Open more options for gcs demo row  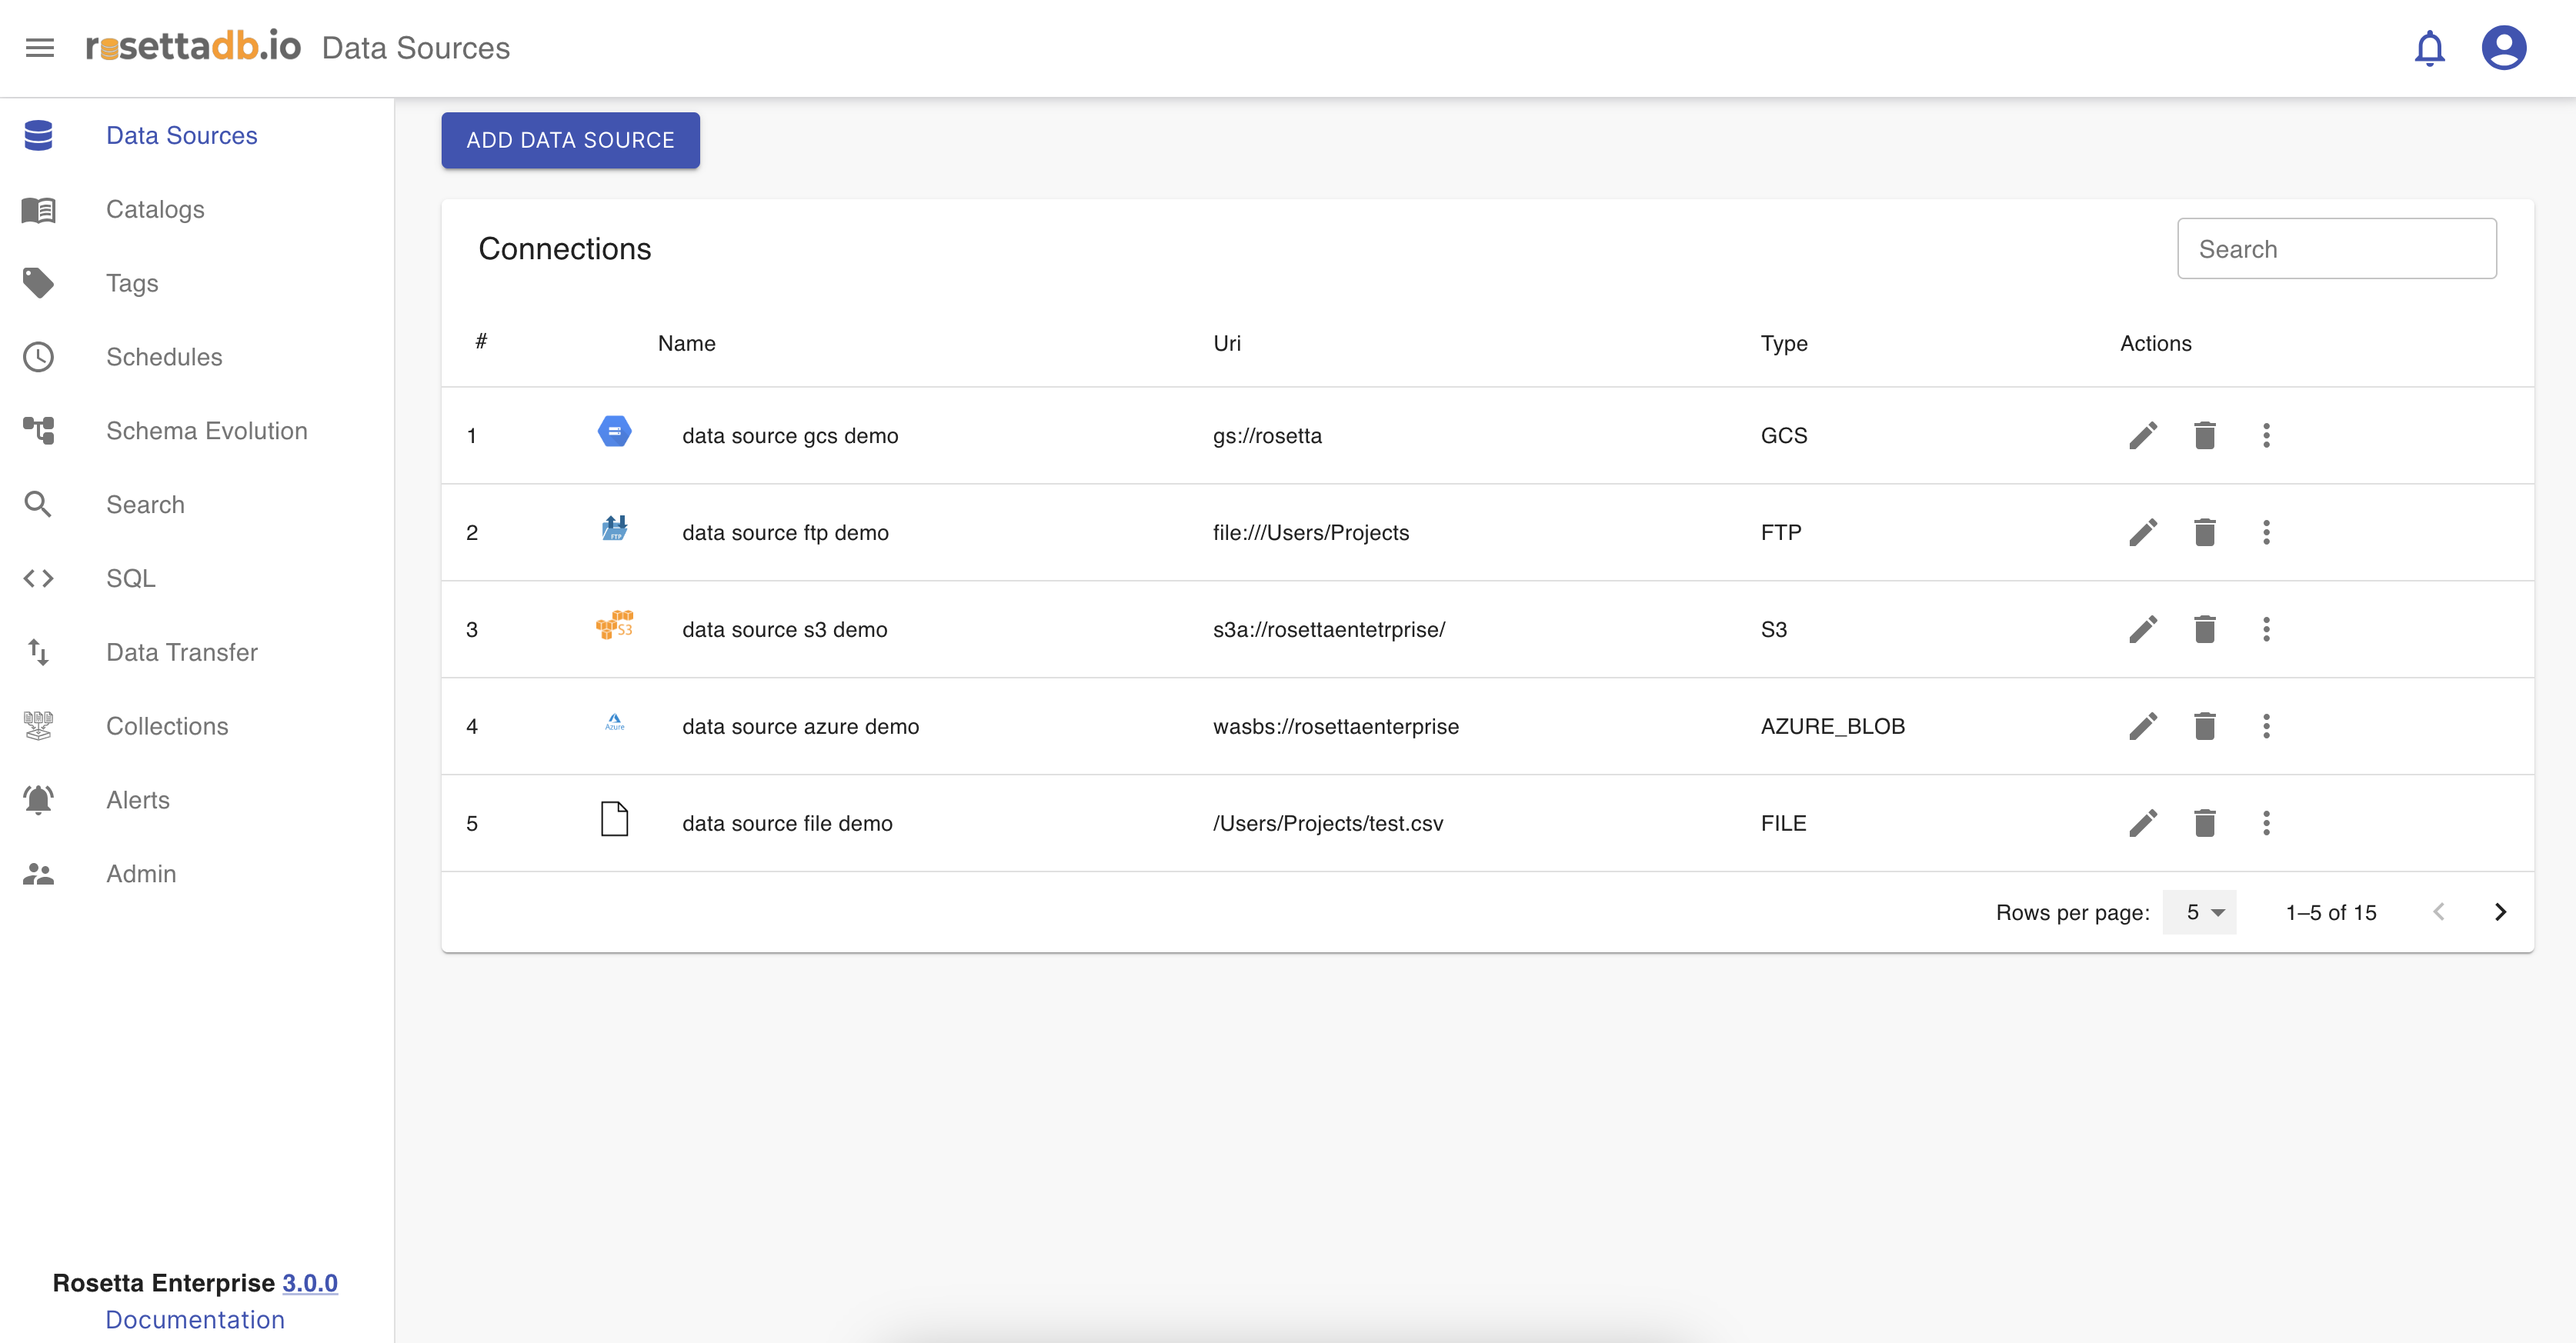point(2266,435)
